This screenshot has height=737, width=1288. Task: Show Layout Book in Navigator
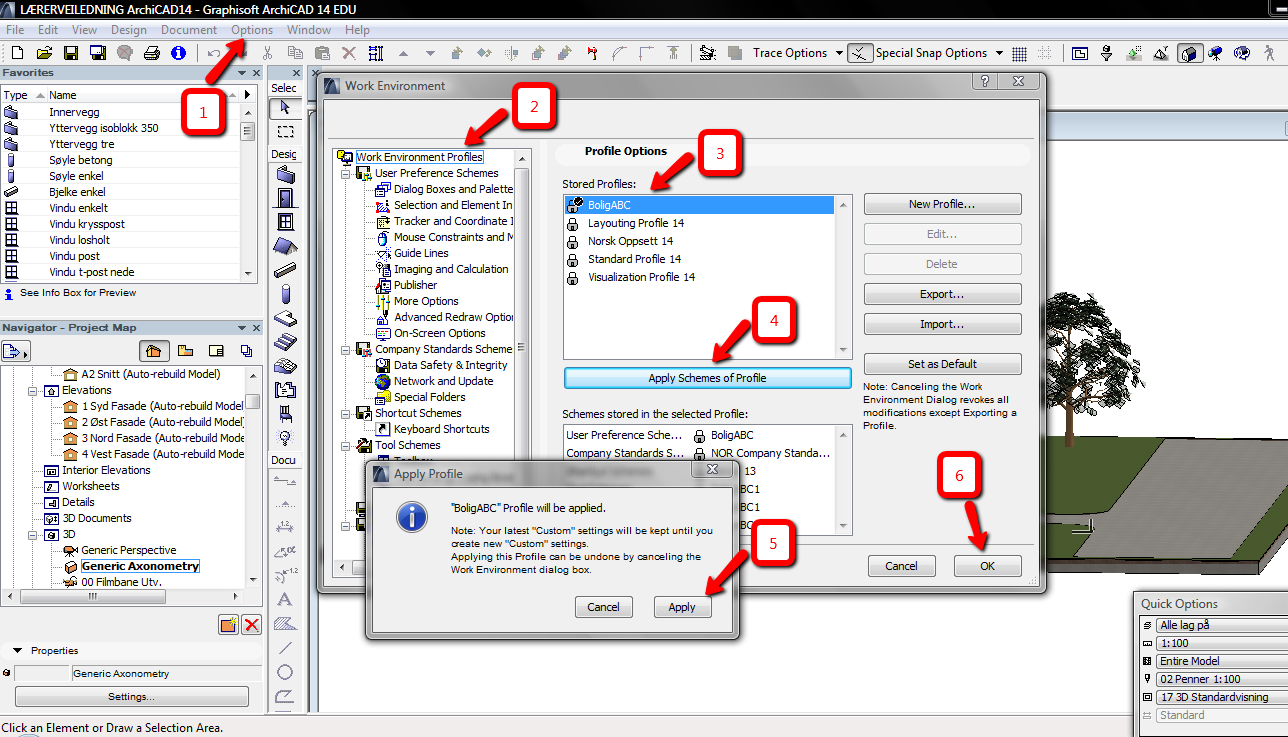point(216,351)
